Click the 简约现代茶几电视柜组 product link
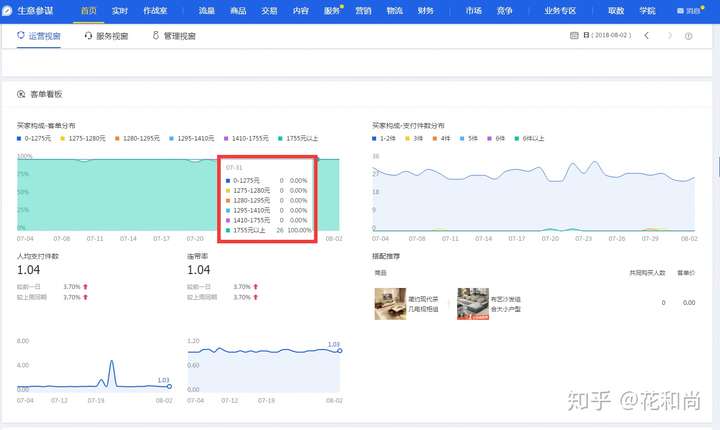720x430 pixels. pyautogui.click(x=425, y=301)
